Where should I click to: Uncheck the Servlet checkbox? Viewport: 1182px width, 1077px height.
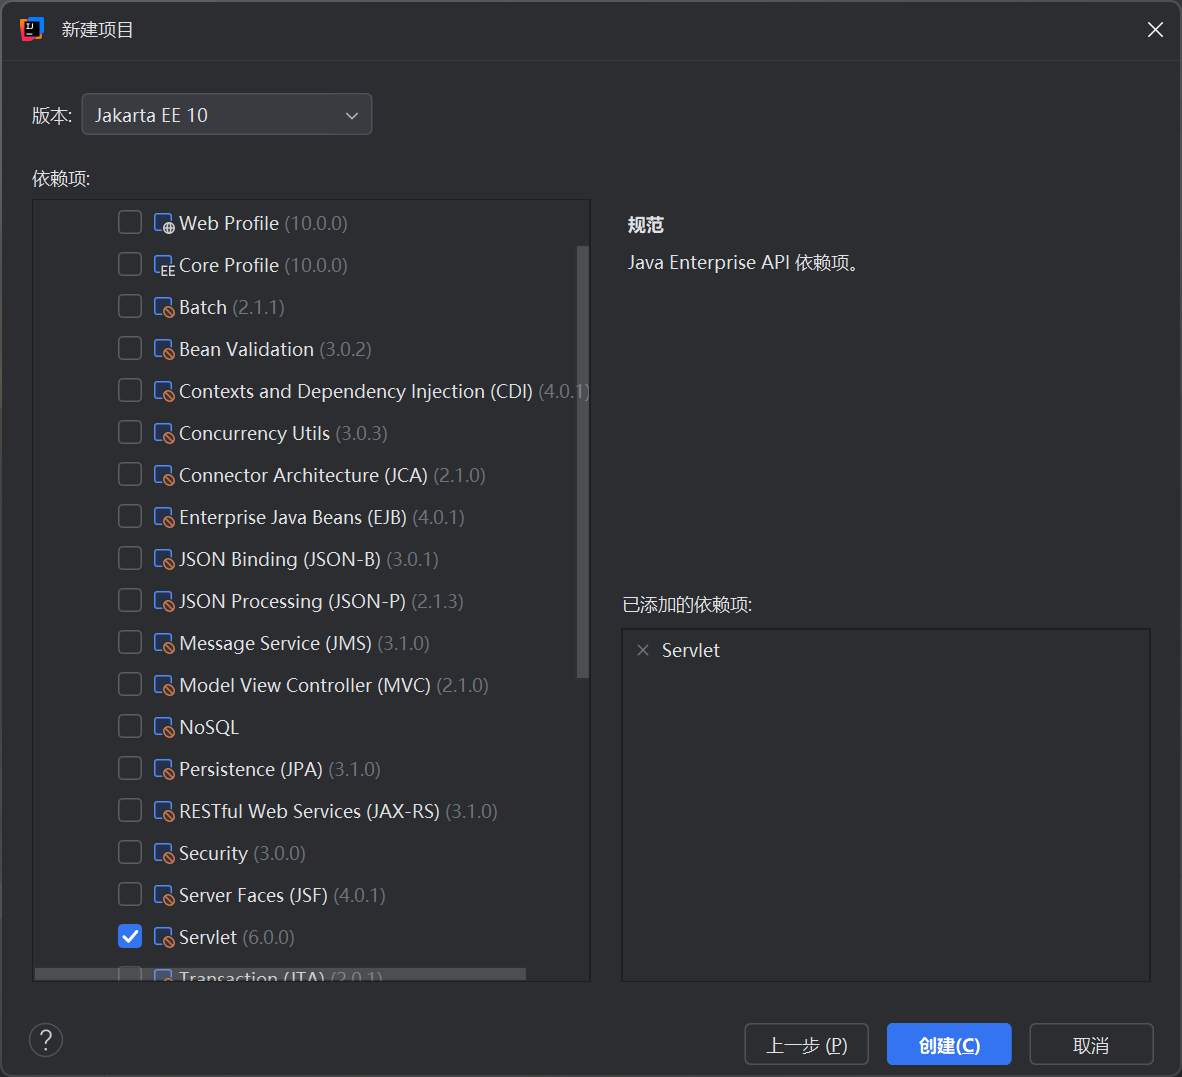tap(130, 936)
